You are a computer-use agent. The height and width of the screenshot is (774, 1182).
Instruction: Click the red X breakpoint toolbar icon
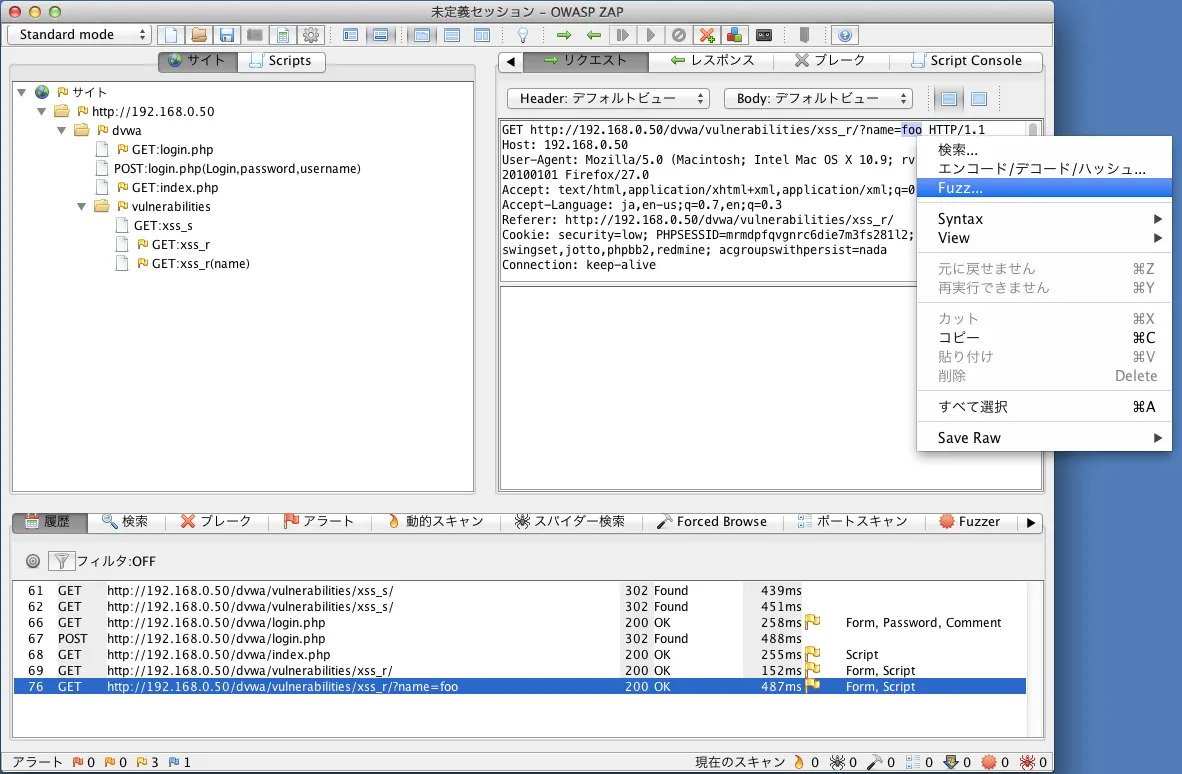pyautogui.click(x=707, y=35)
